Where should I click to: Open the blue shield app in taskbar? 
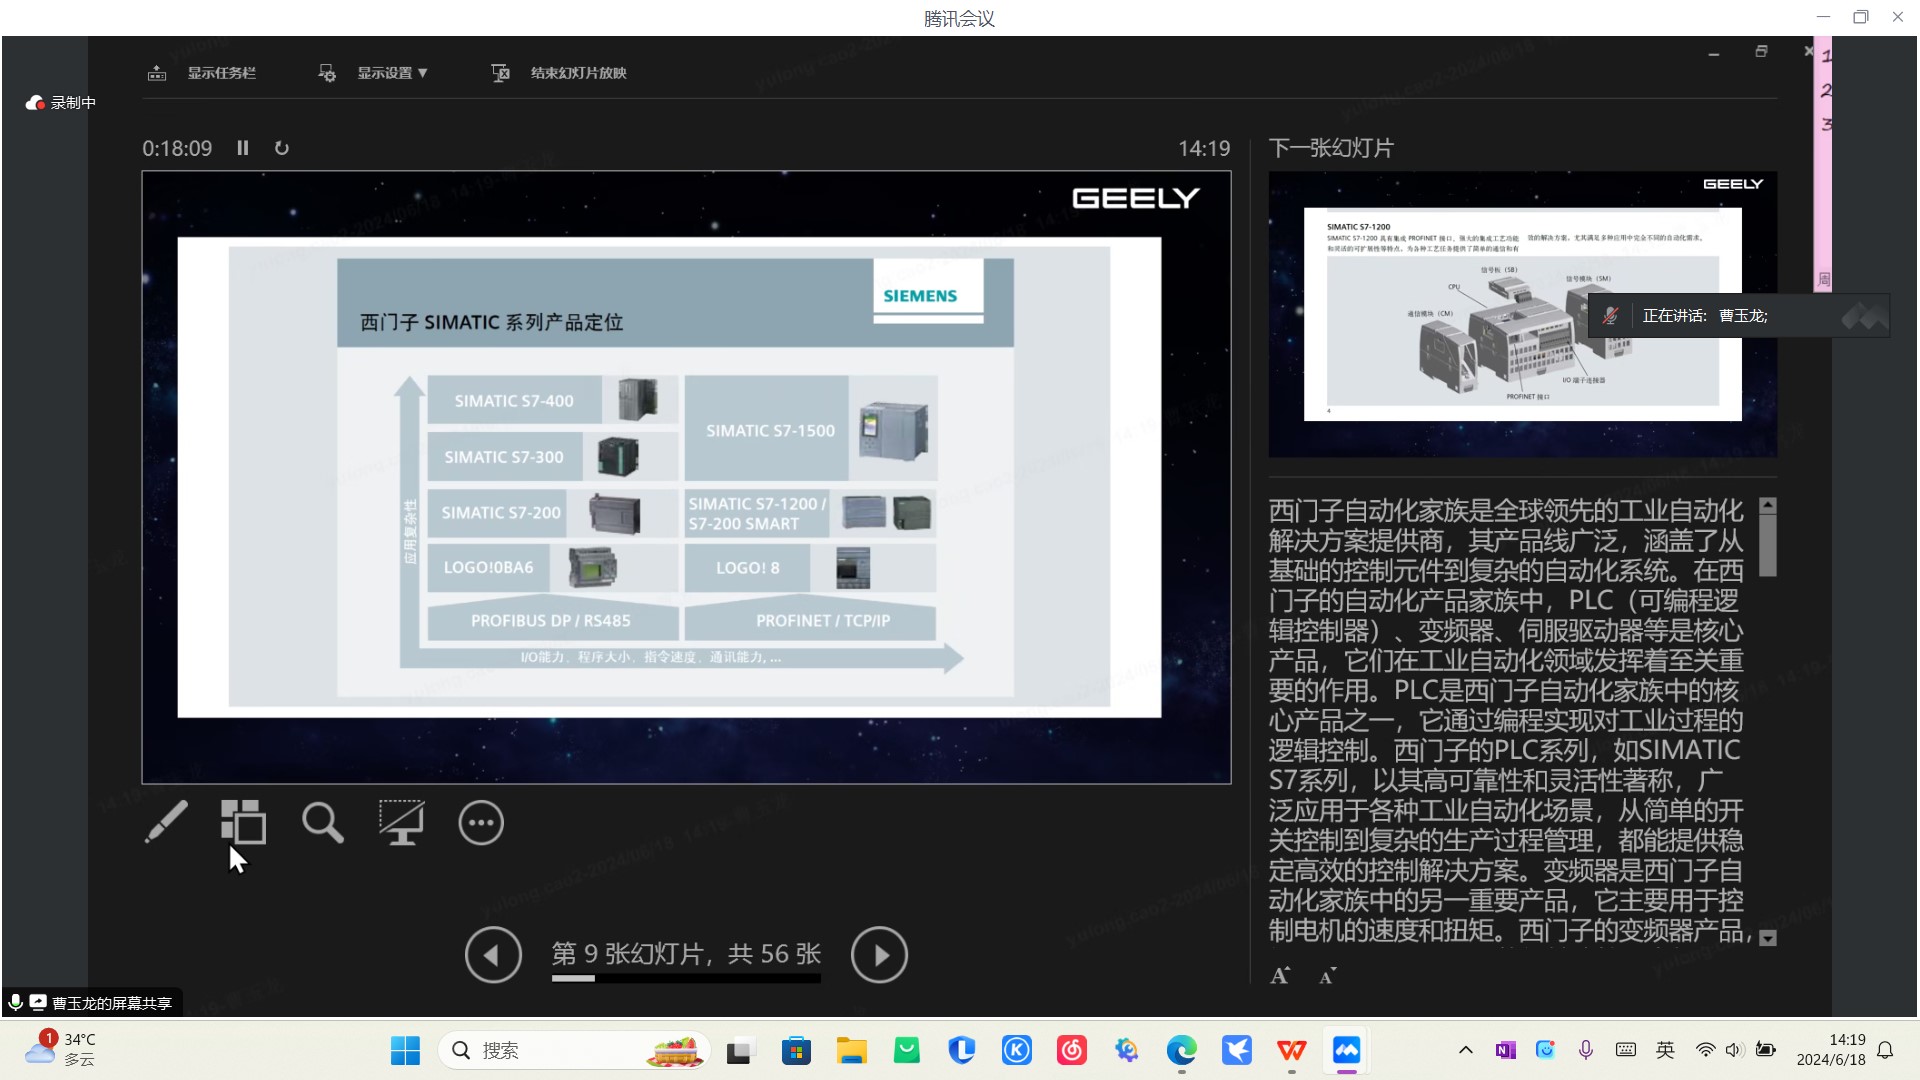point(961,1050)
